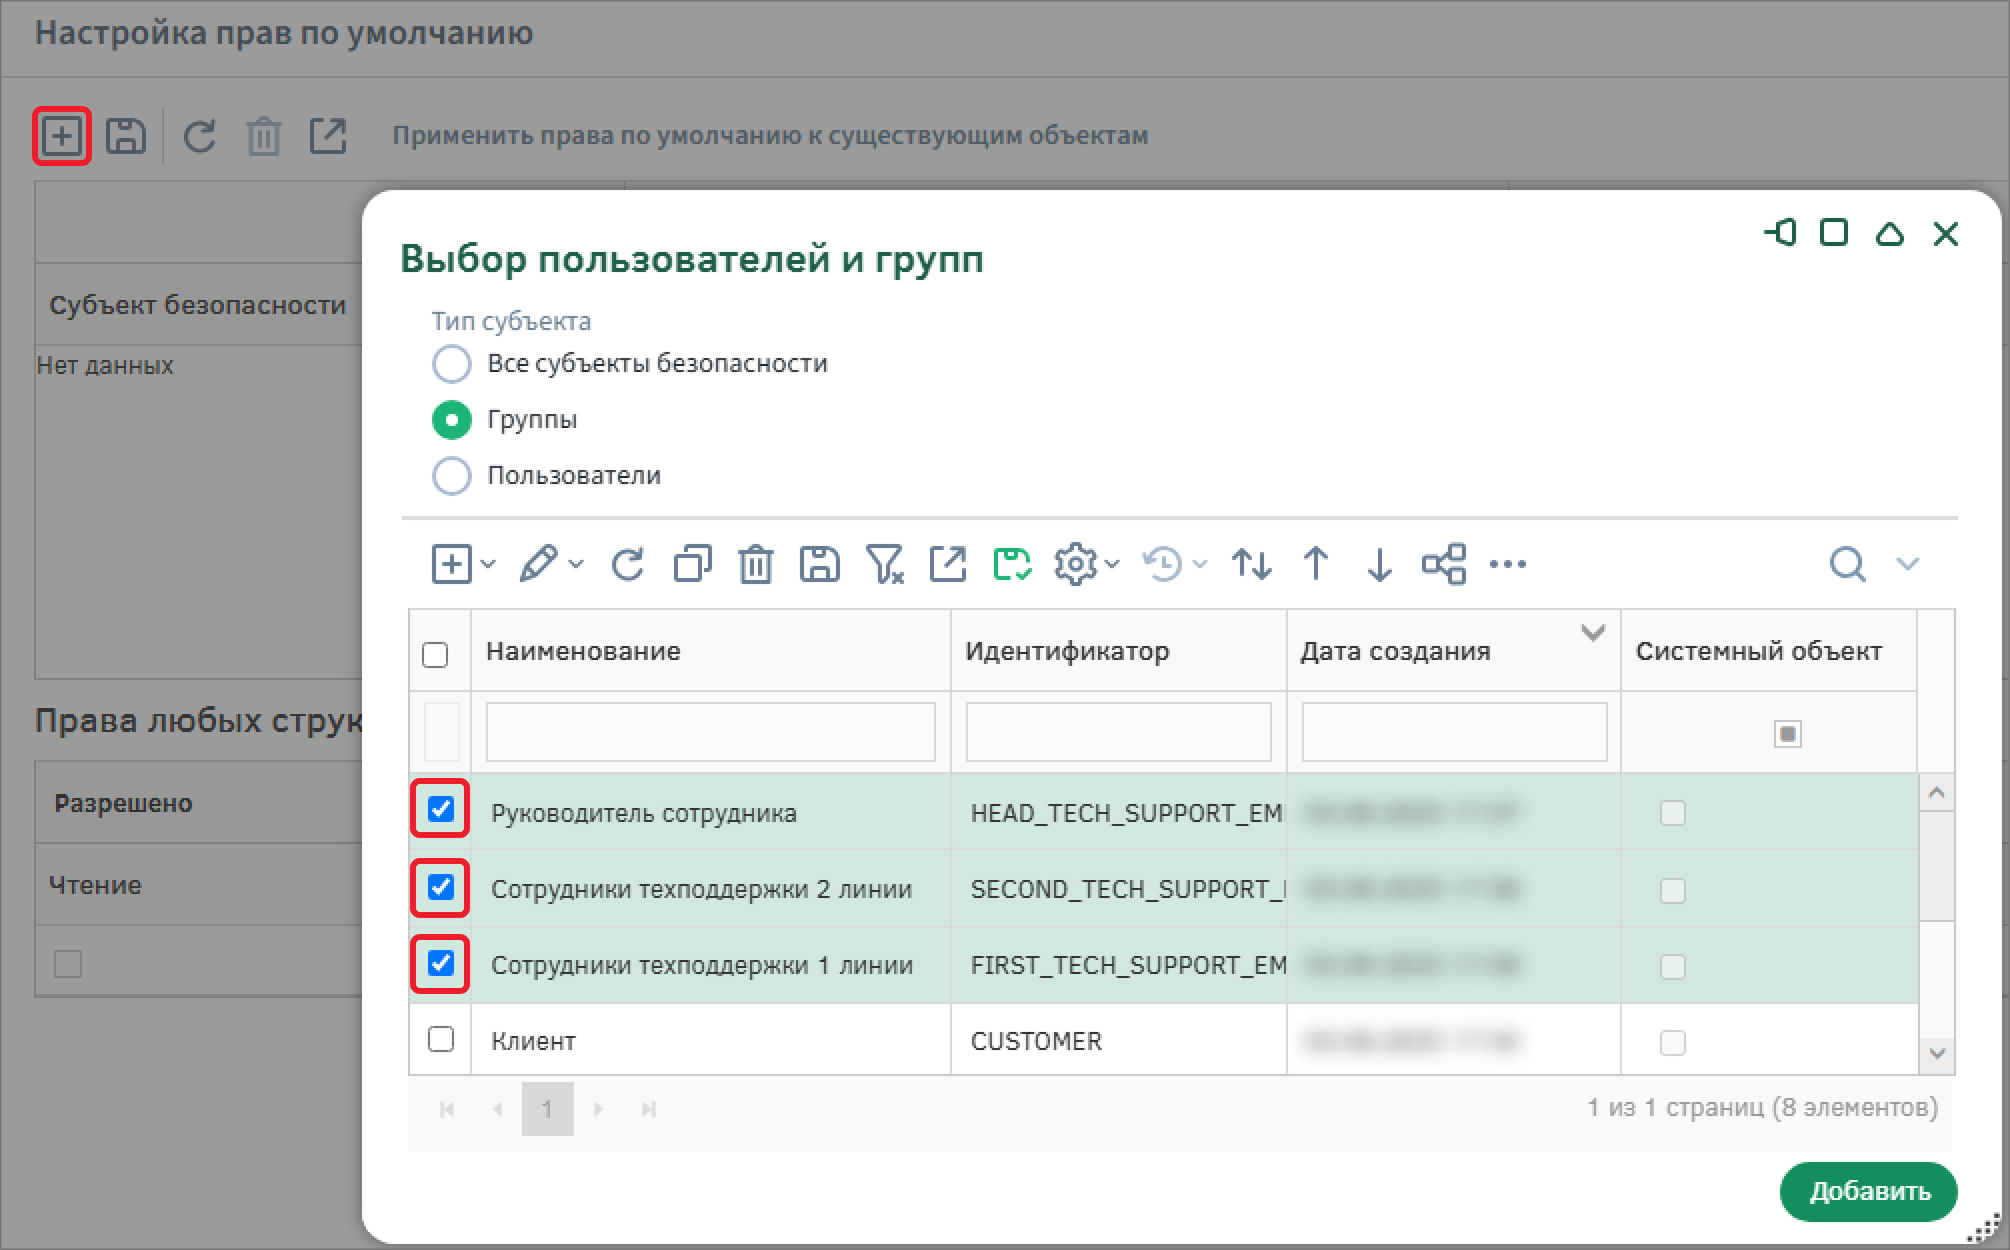Toggle the 'Чтение' checkbox in background panel
This screenshot has height=1250, width=2010.
point(68,964)
